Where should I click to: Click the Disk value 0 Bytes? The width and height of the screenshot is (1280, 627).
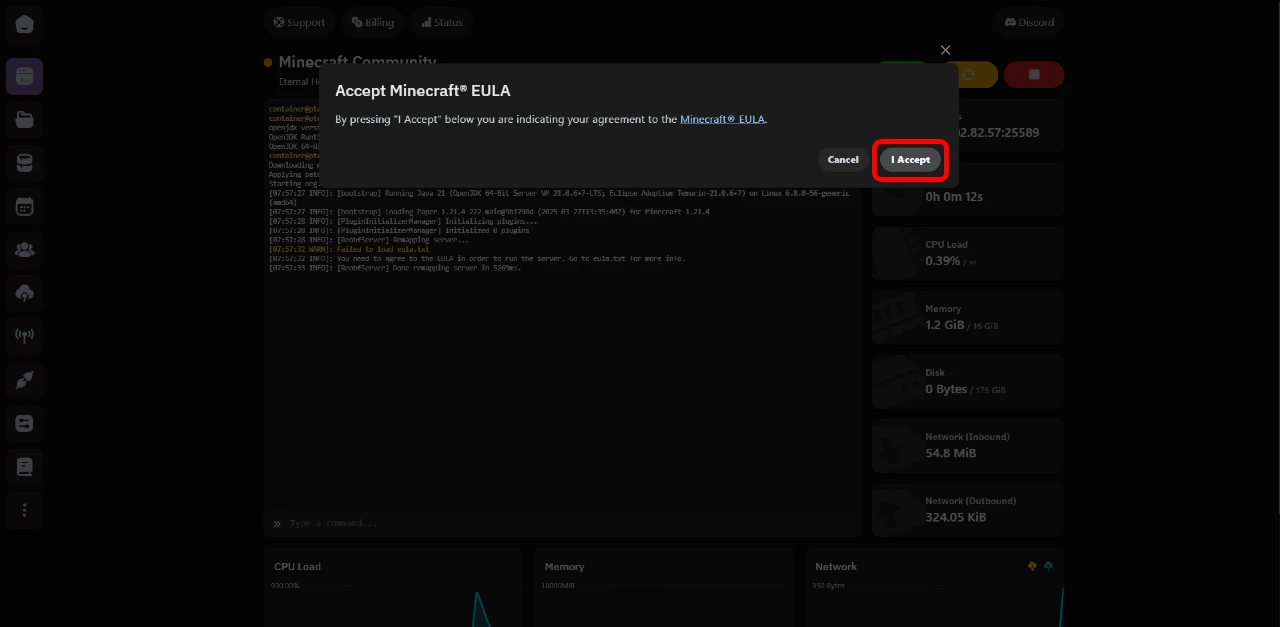point(946,389)
